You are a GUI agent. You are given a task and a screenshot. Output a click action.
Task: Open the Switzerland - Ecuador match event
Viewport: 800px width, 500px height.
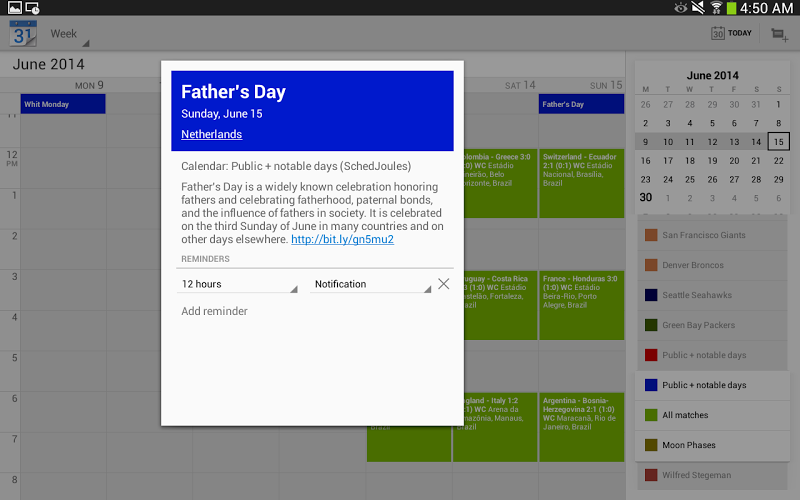[581, 183]
